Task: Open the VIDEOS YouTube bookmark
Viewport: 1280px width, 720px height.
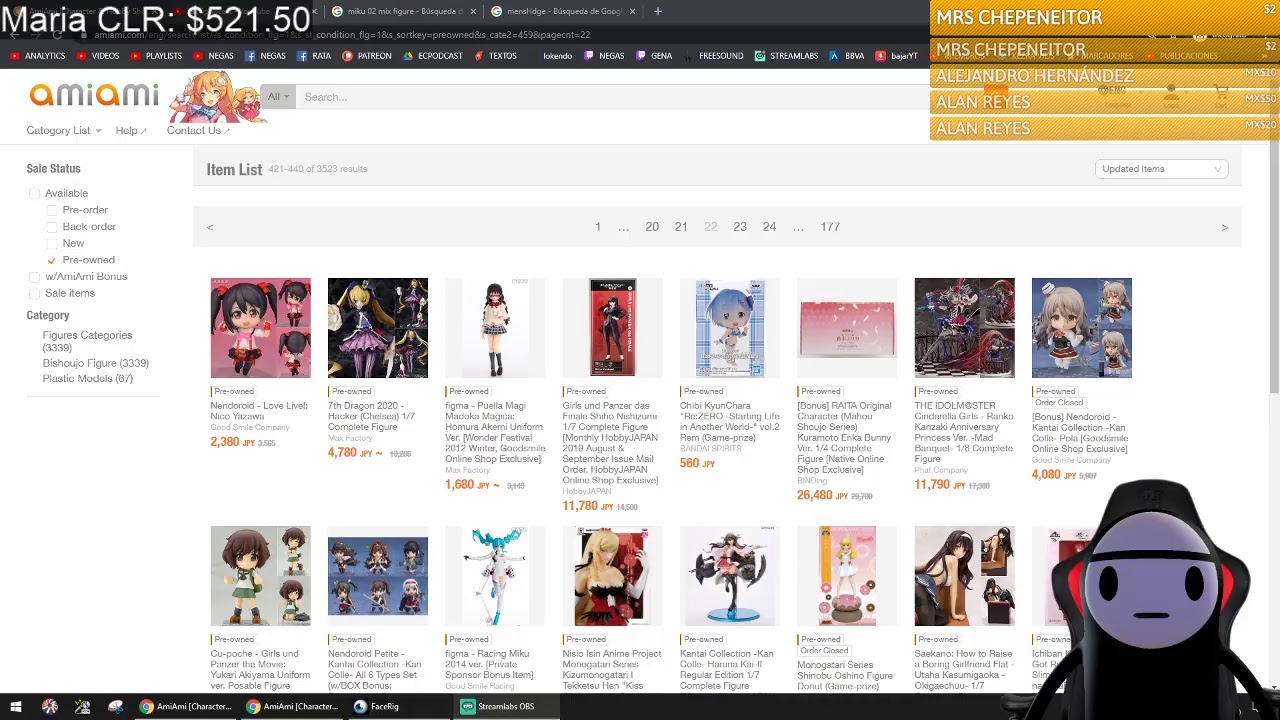Action: tap(98, 56)
